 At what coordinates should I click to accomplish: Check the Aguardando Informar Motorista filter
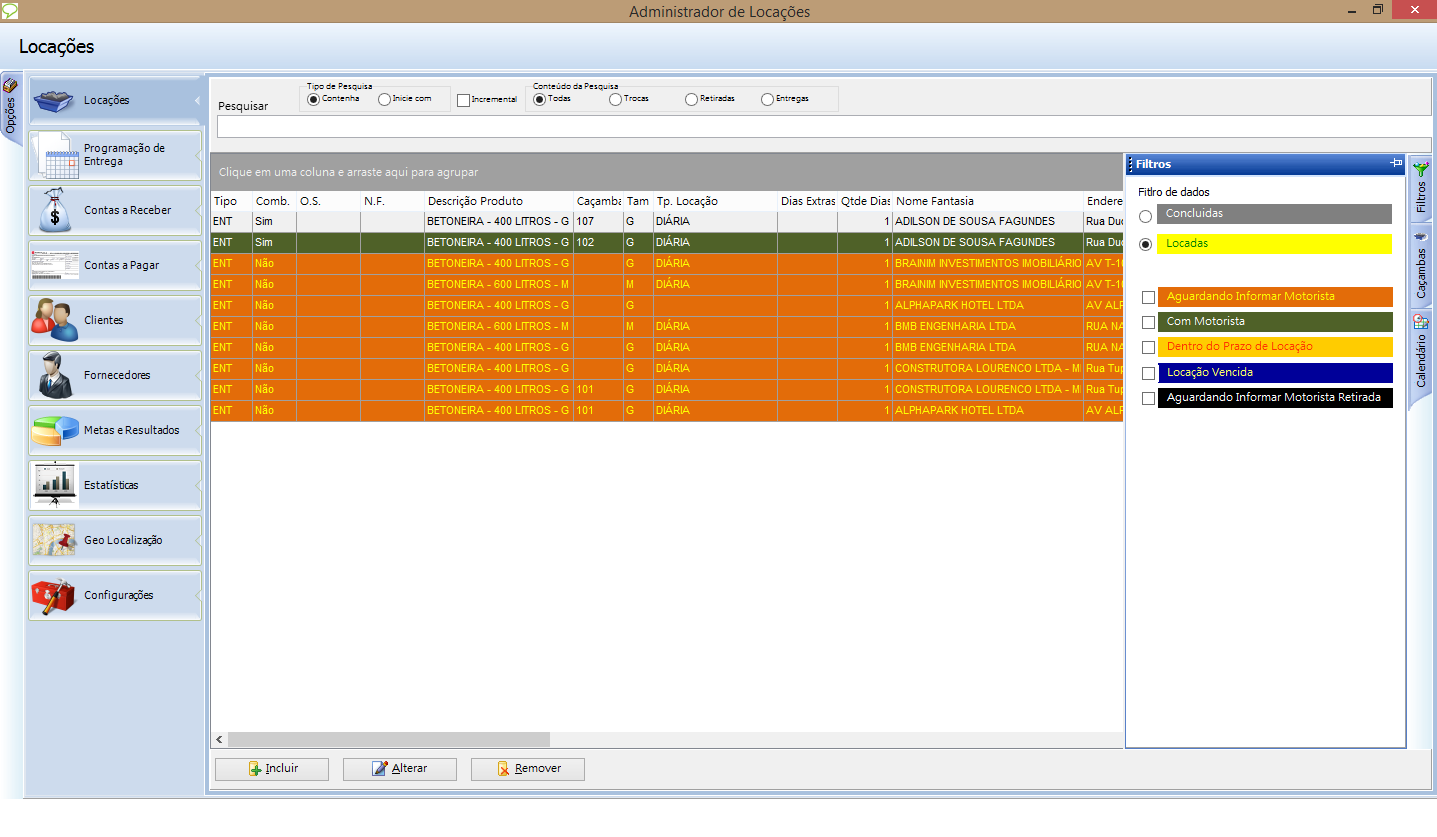1148,297
